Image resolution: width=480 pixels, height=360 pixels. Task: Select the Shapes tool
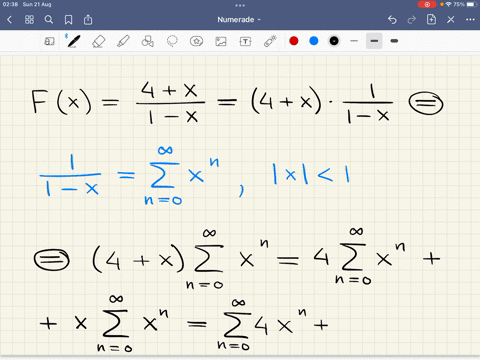147,41
